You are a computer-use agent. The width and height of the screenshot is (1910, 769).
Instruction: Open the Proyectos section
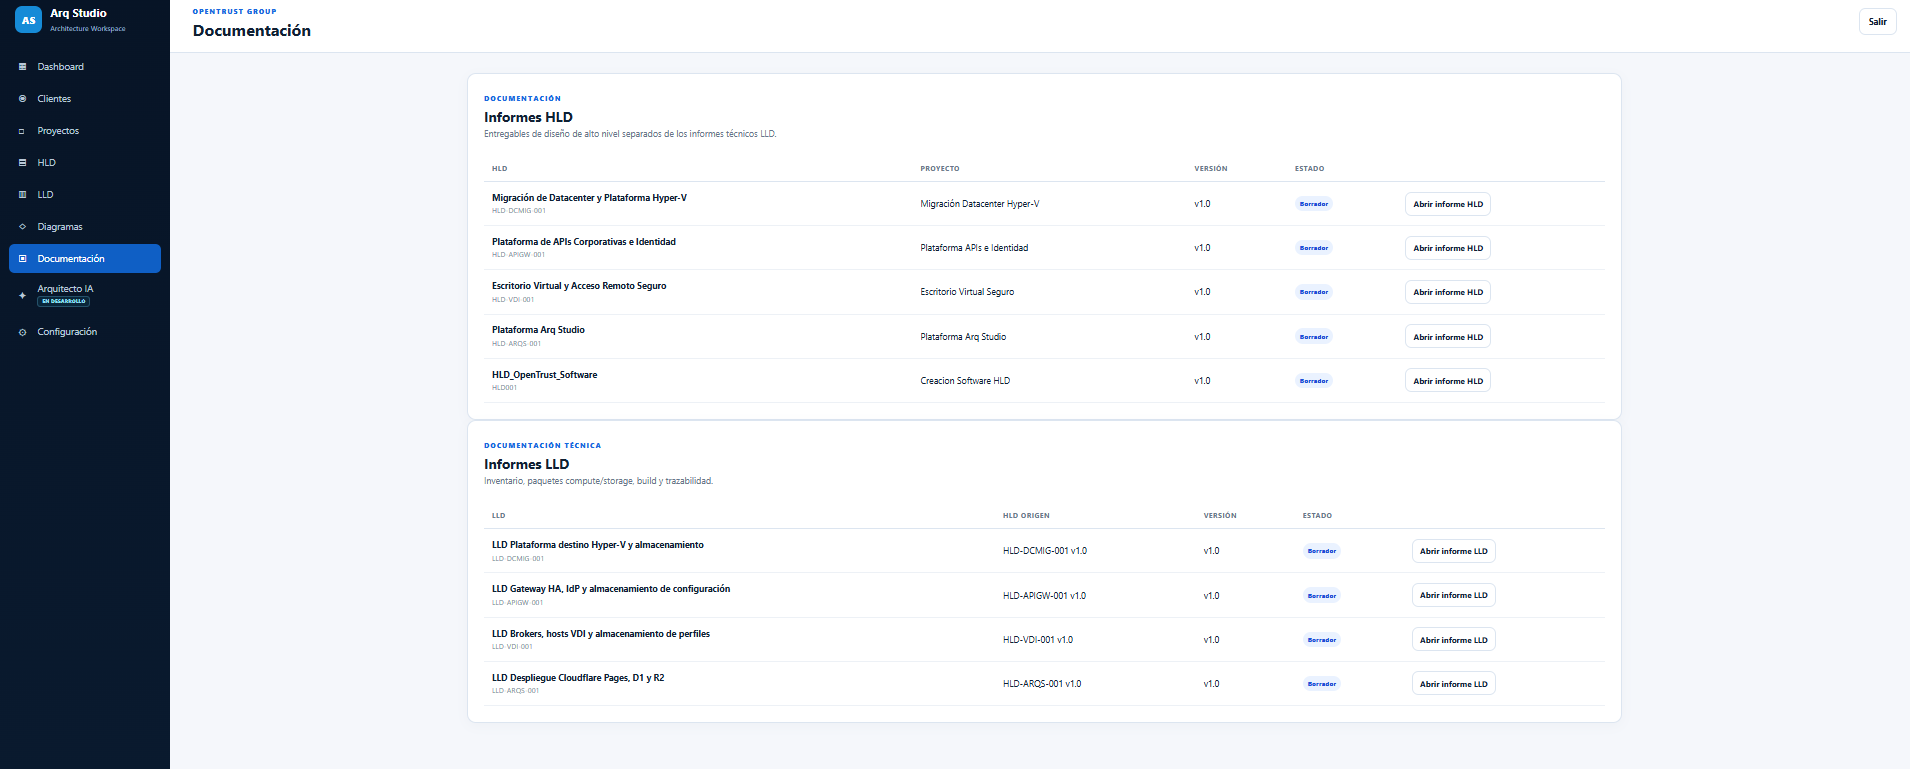coord(85,131)
